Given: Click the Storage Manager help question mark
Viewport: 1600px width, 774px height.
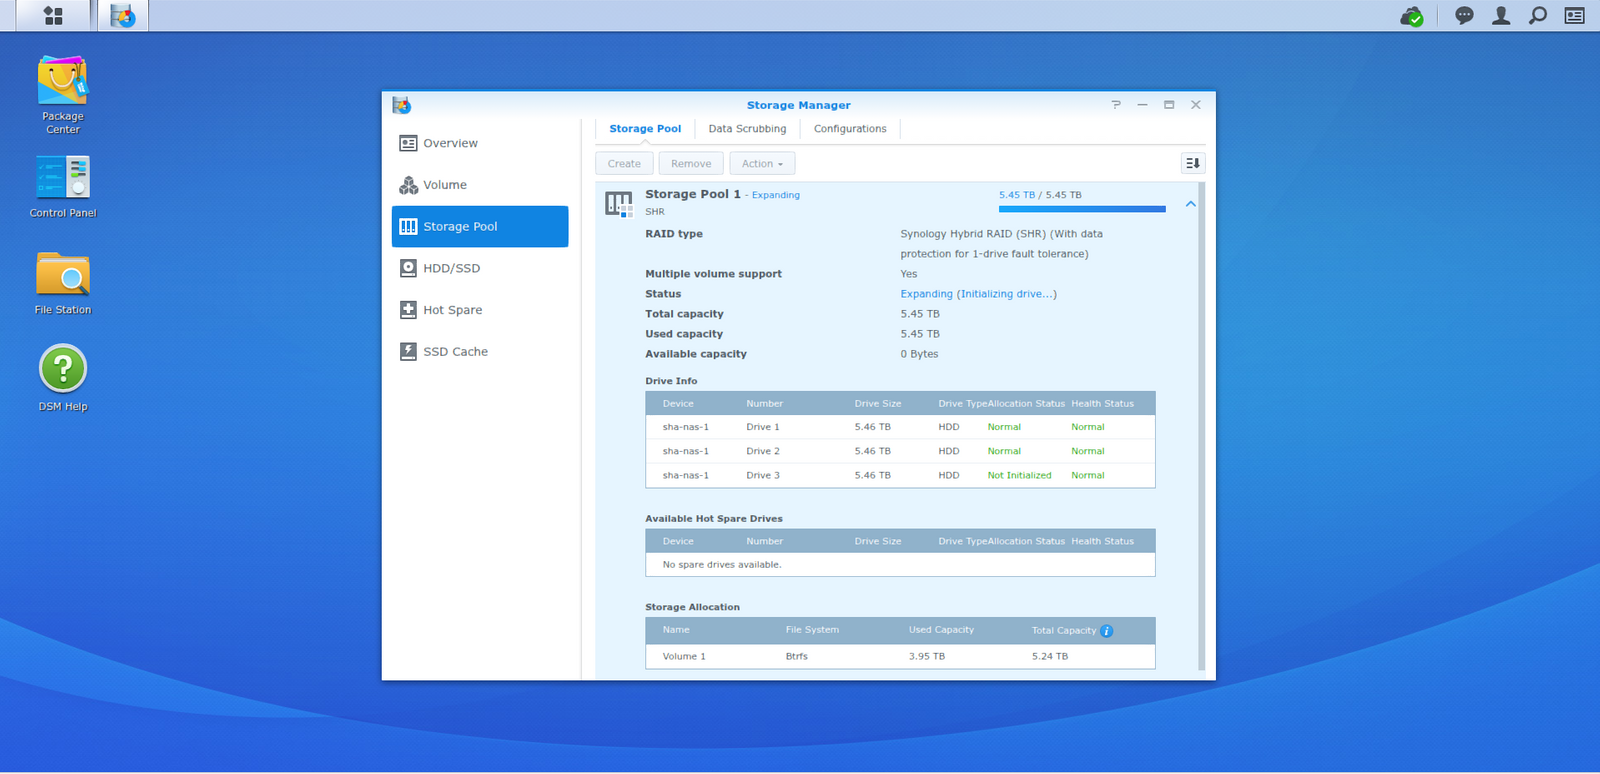Looking at the screenshot, I should tap(1116, 105).
